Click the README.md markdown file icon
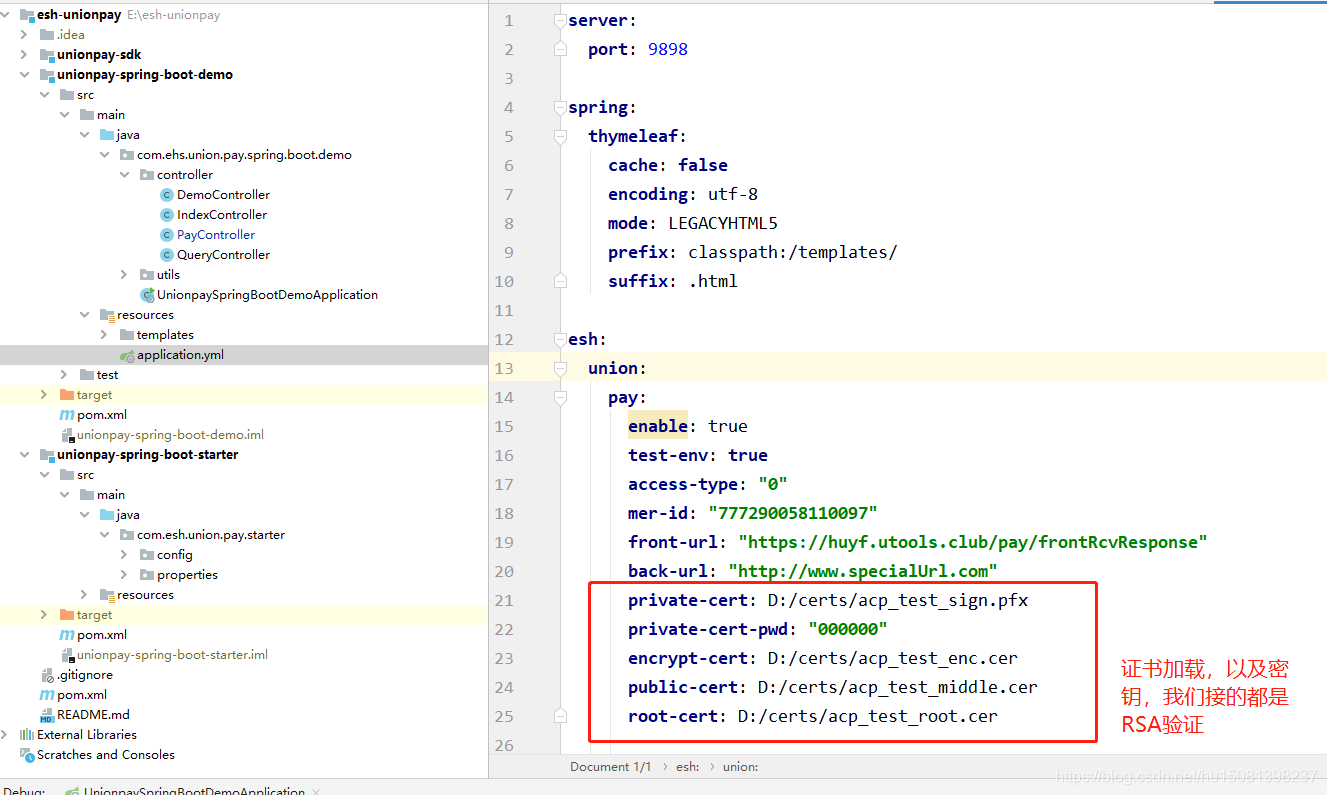Image resolution: width=1327 pixels, height=795 pixels. (x=47, y=715)
